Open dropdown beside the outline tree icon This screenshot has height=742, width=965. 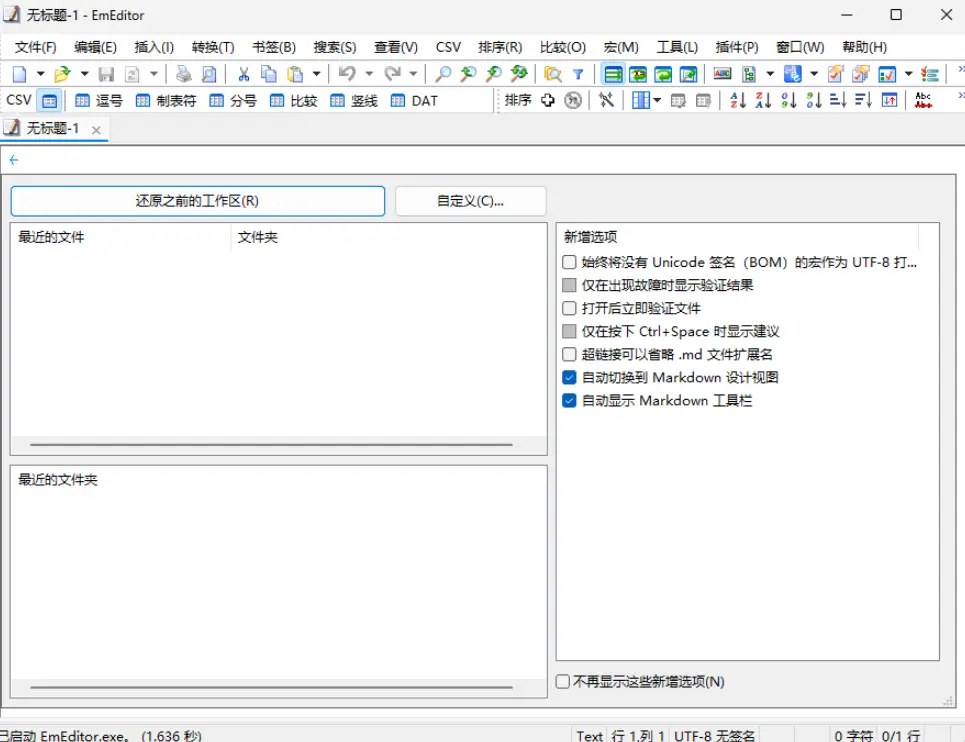(x=770, y=74)
